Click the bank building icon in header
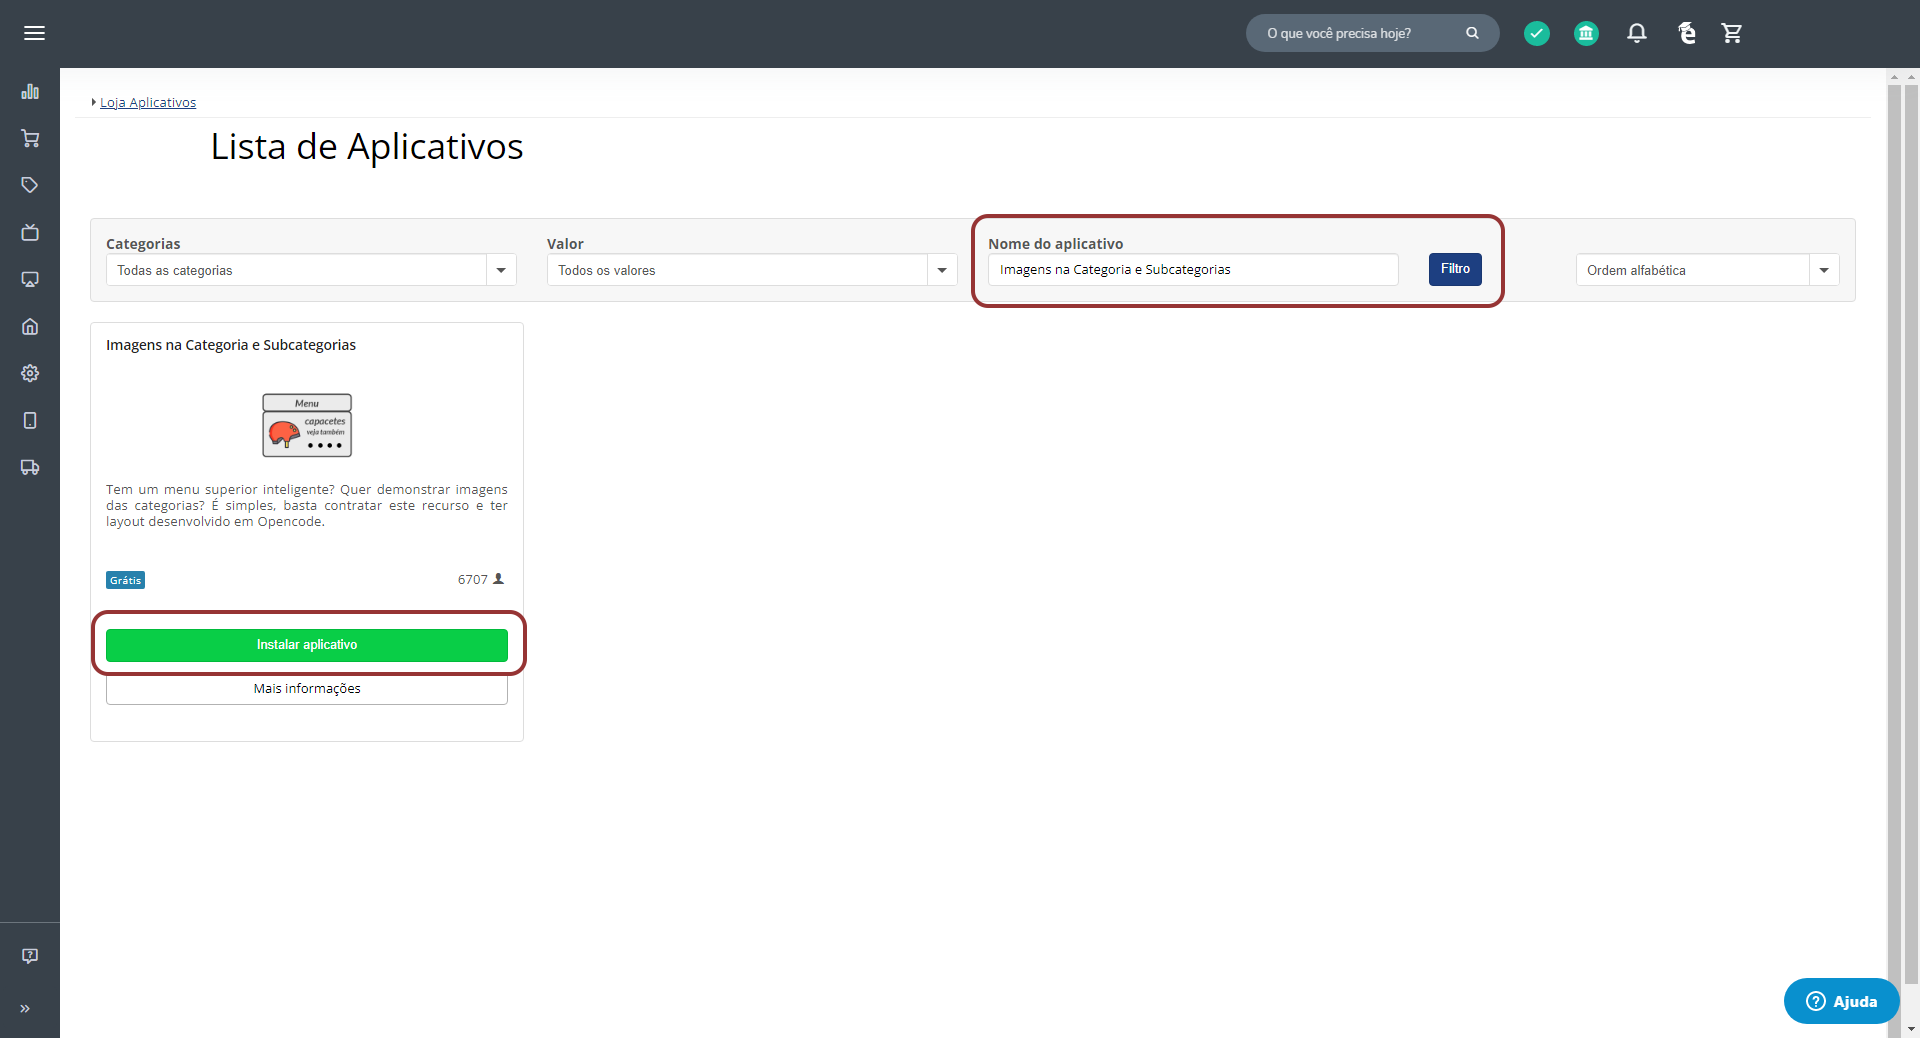The width and height of the screenshot is (1920, 1038). coord(1586,33)
